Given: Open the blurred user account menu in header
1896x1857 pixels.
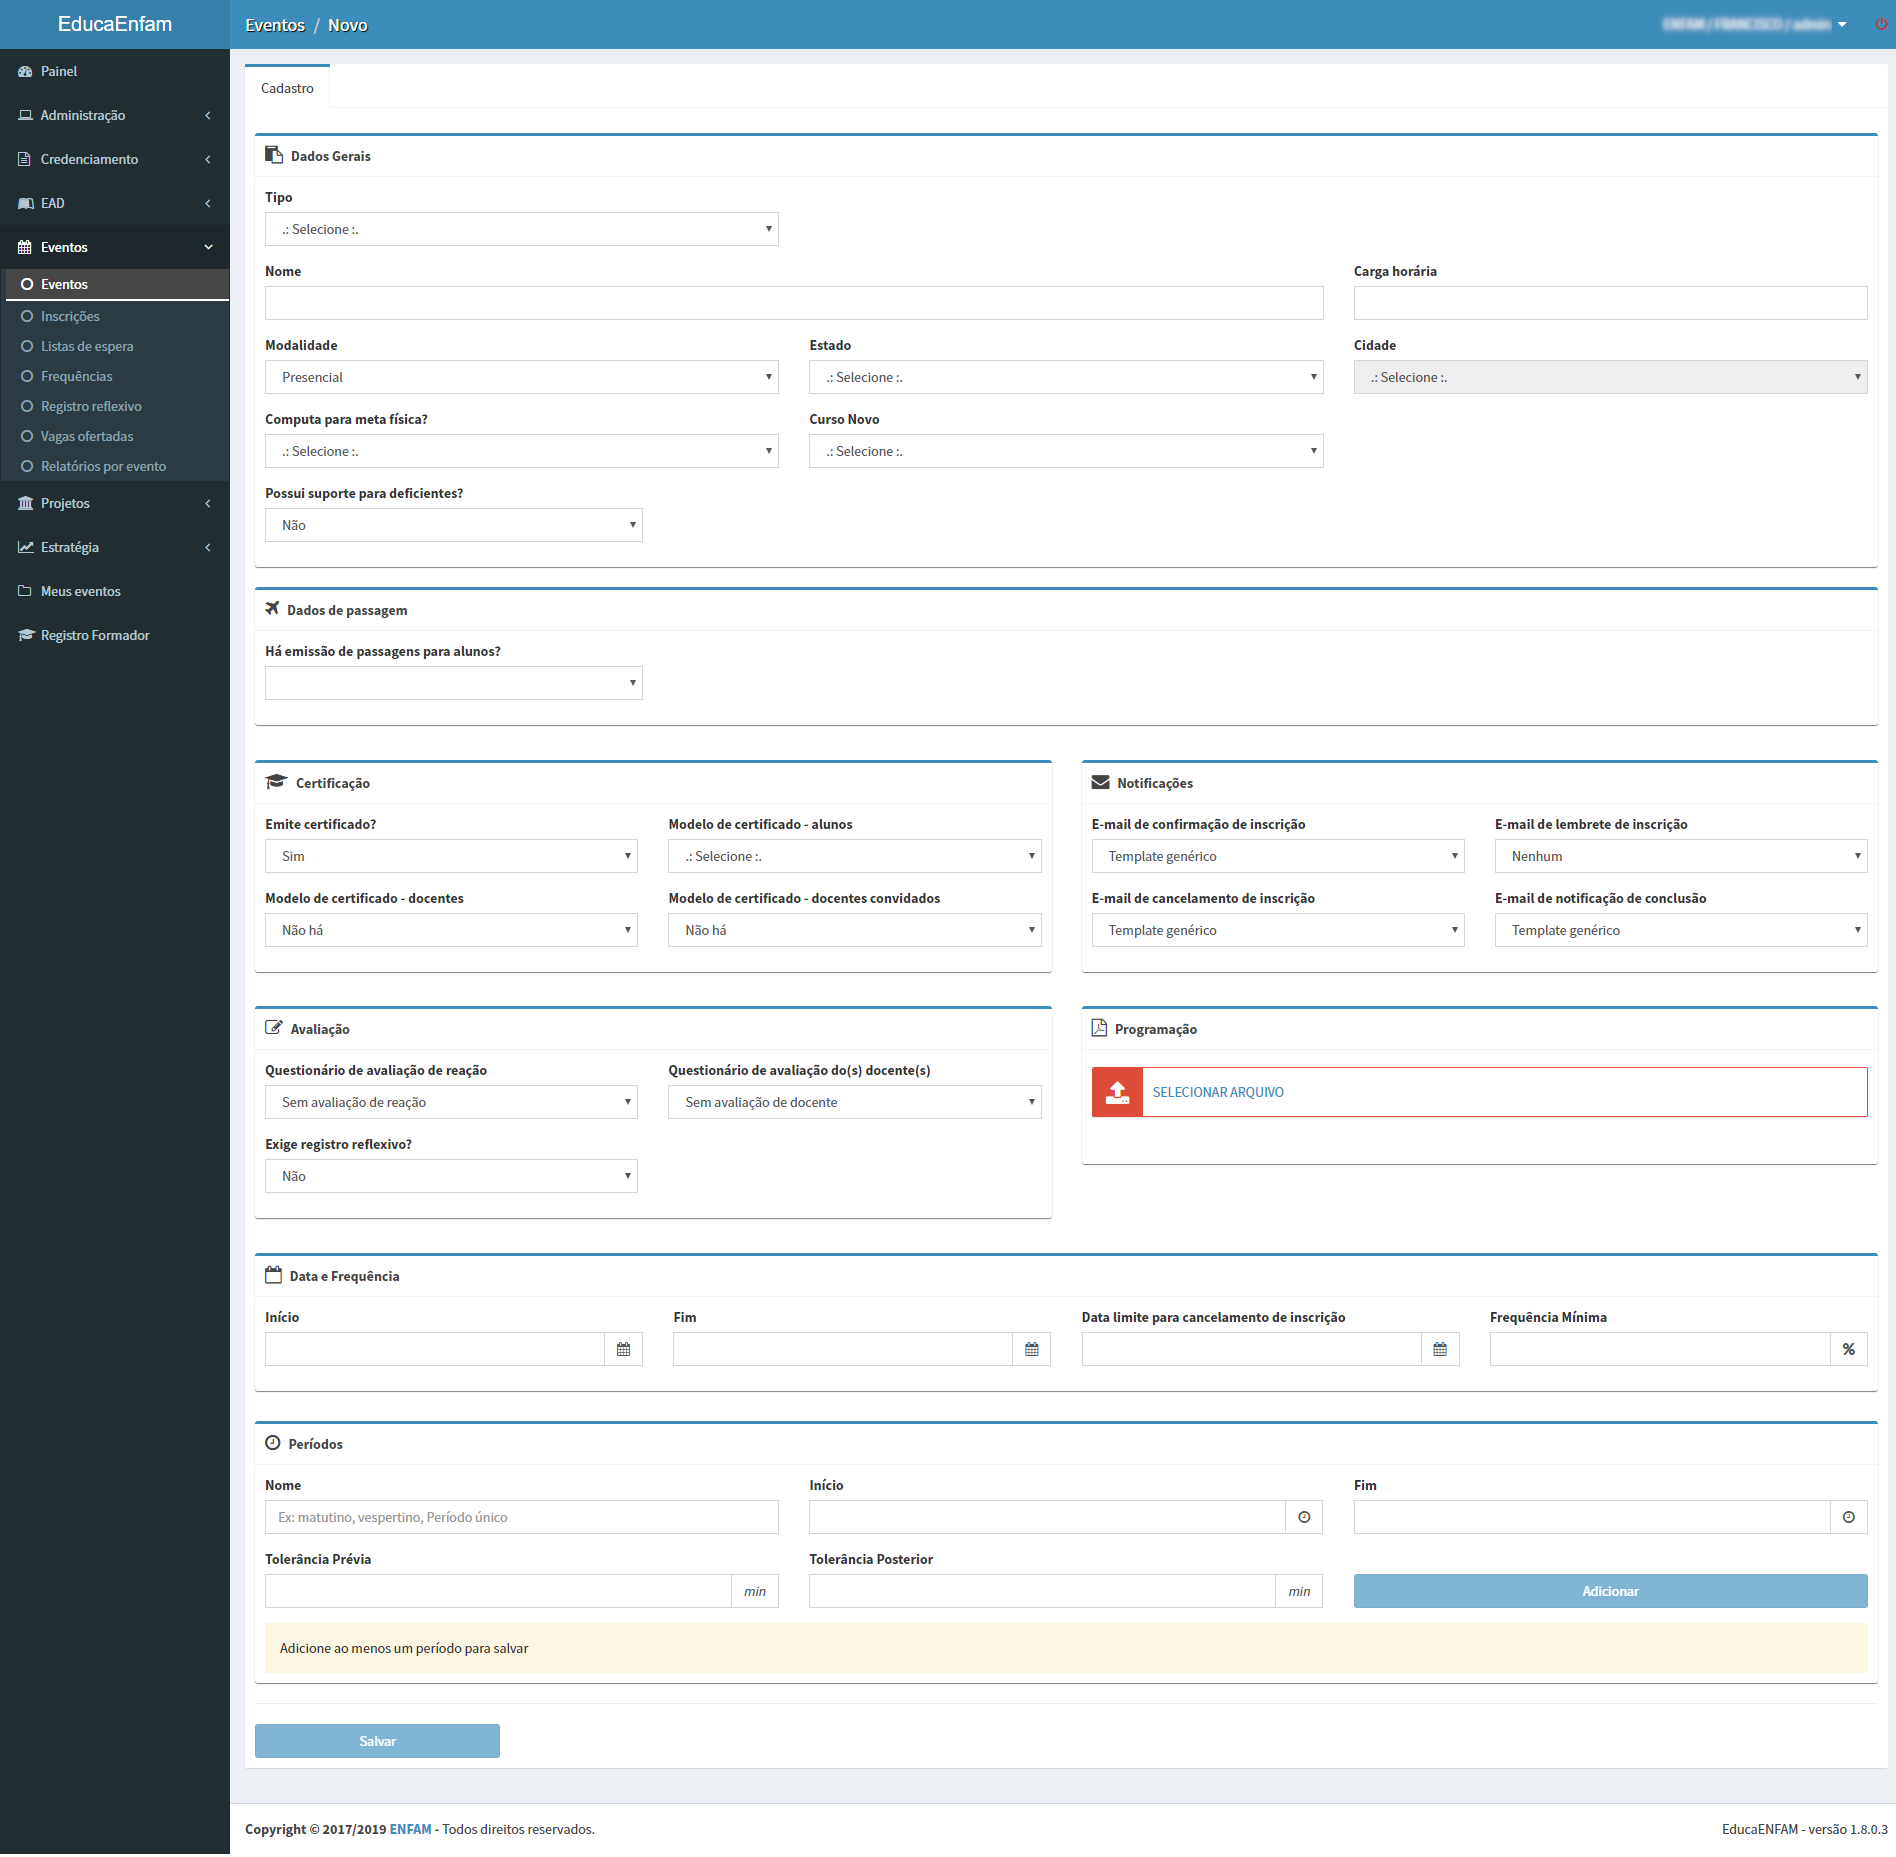Looking at the screenshot, I should click(1754, 24).
